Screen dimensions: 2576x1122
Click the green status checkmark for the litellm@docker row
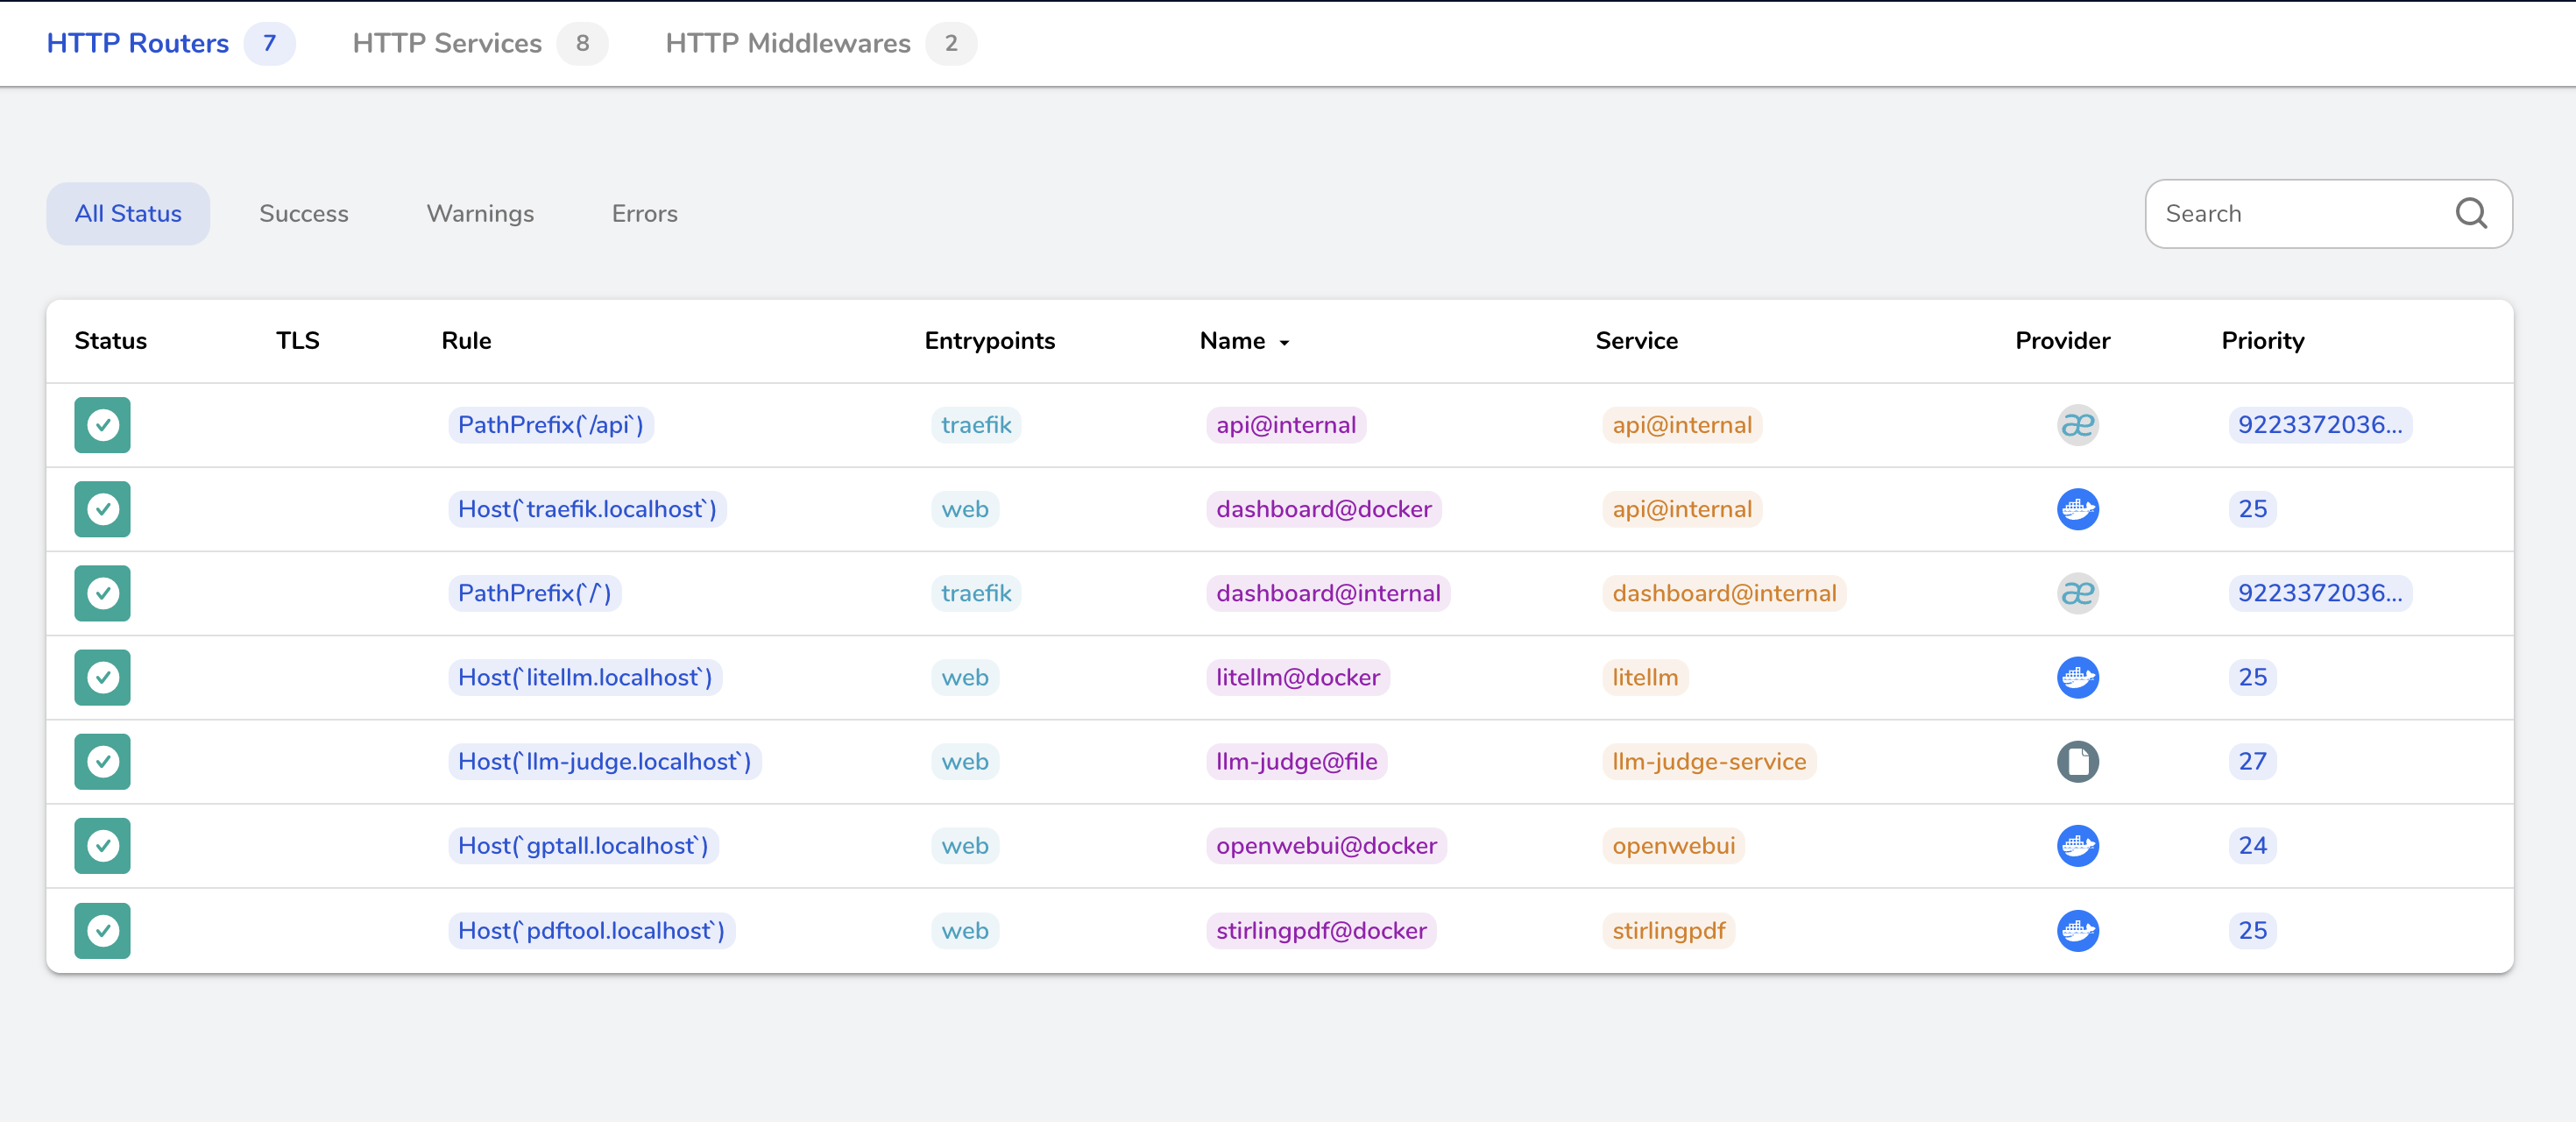102,678
